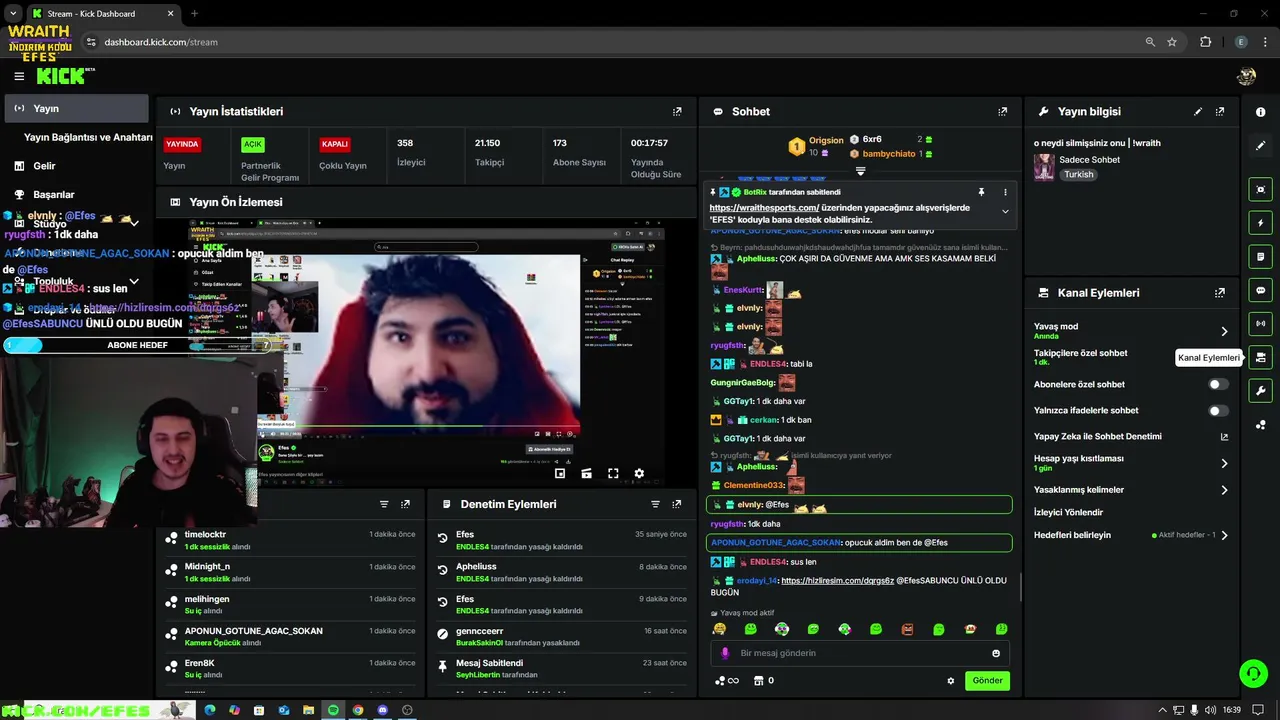Expand Hesap yaşı kısıtlaması options

click(x=1224, y=463)
